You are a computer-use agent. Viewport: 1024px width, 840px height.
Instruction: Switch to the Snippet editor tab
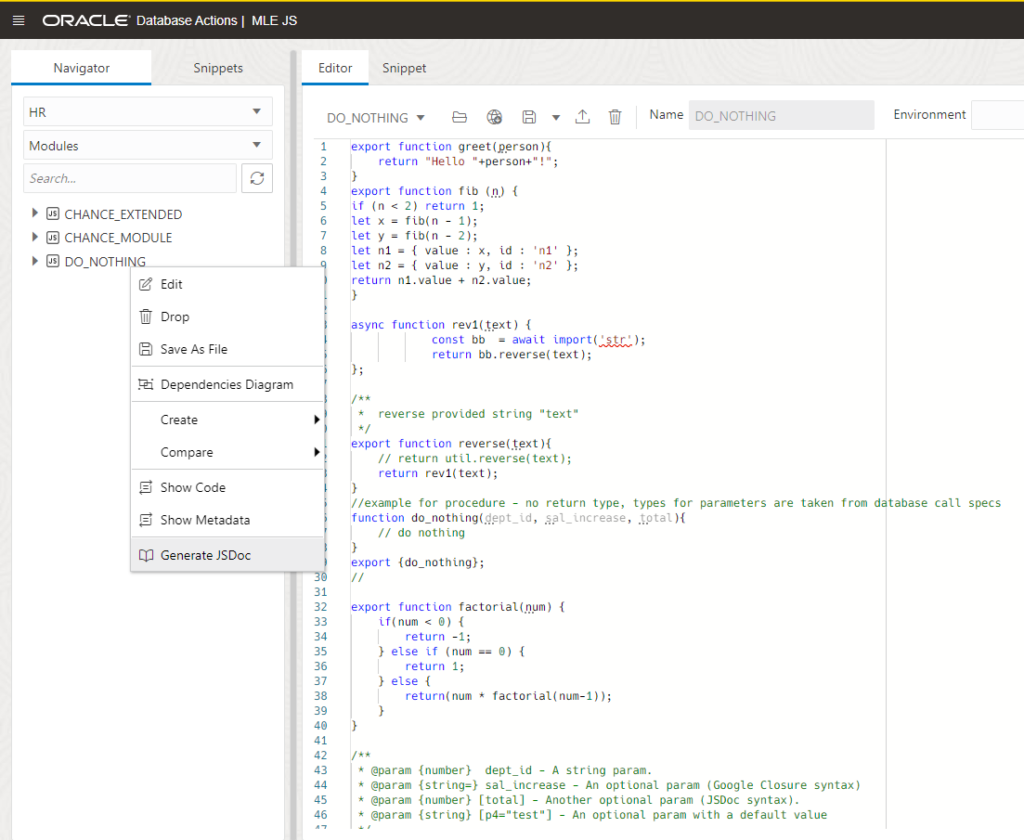404,68
